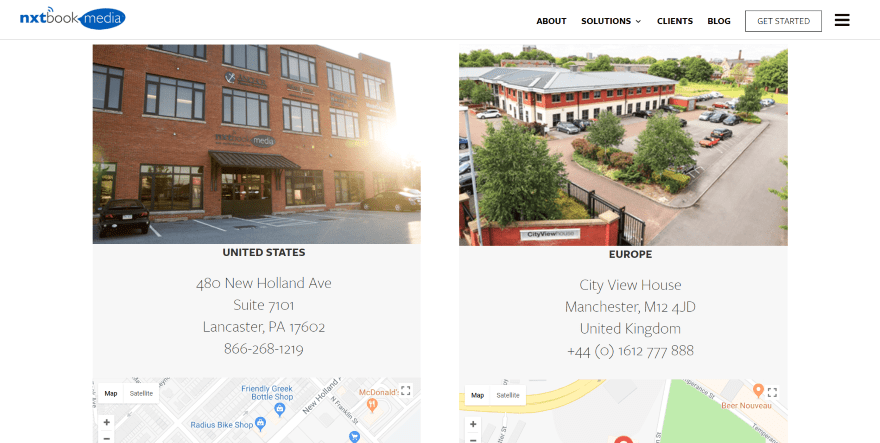The image size is (880, 443).
Task: Enter fullscreen on the Manchester map
Action: coord(772,392)
